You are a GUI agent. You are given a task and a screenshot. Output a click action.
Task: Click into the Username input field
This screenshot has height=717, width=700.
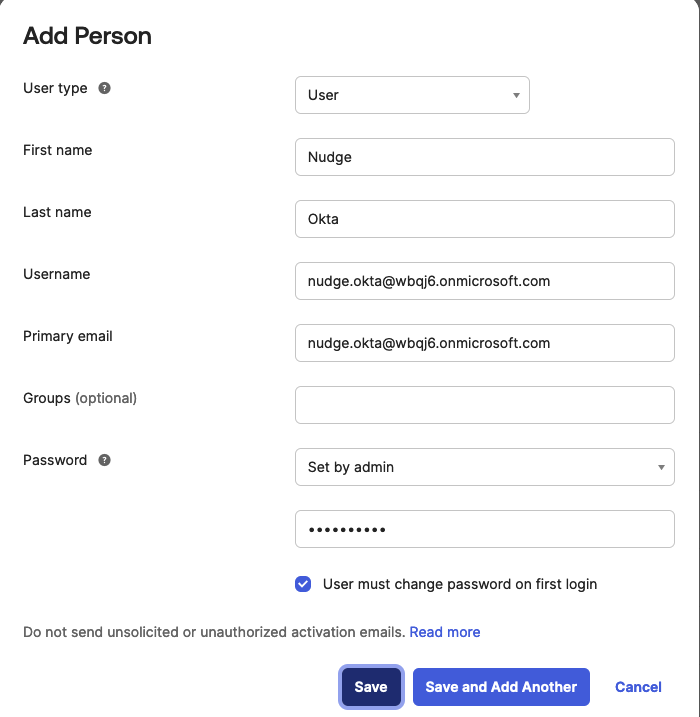(x=484, y=281)
